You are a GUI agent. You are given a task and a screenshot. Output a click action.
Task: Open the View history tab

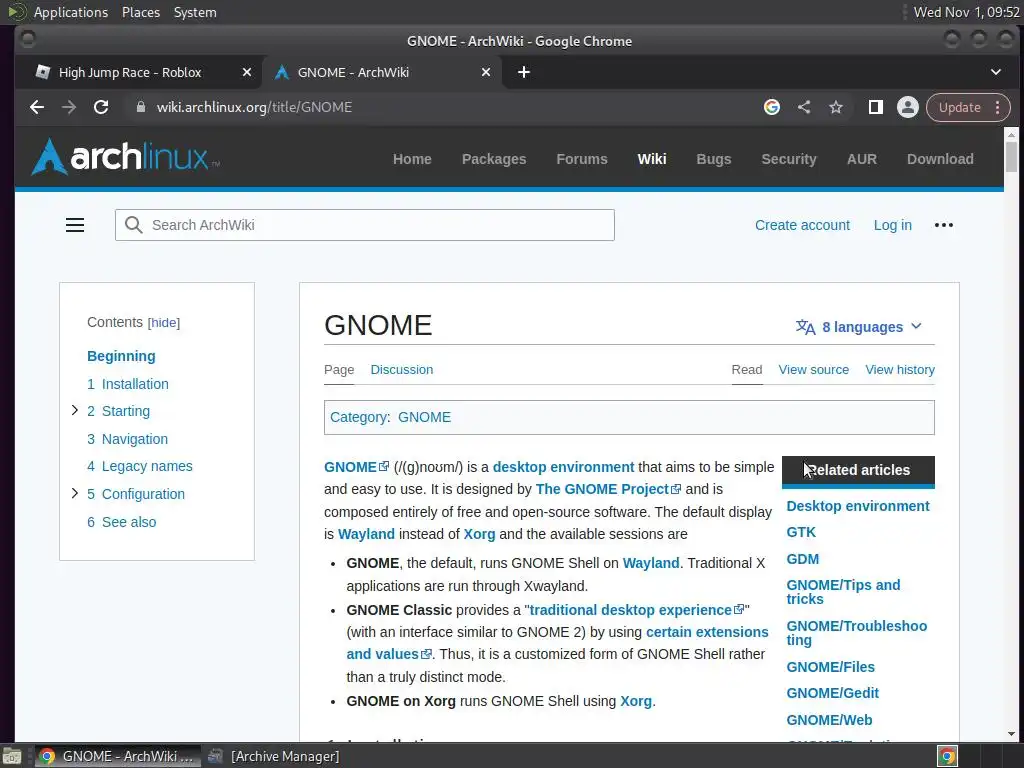tap(900, 370)
